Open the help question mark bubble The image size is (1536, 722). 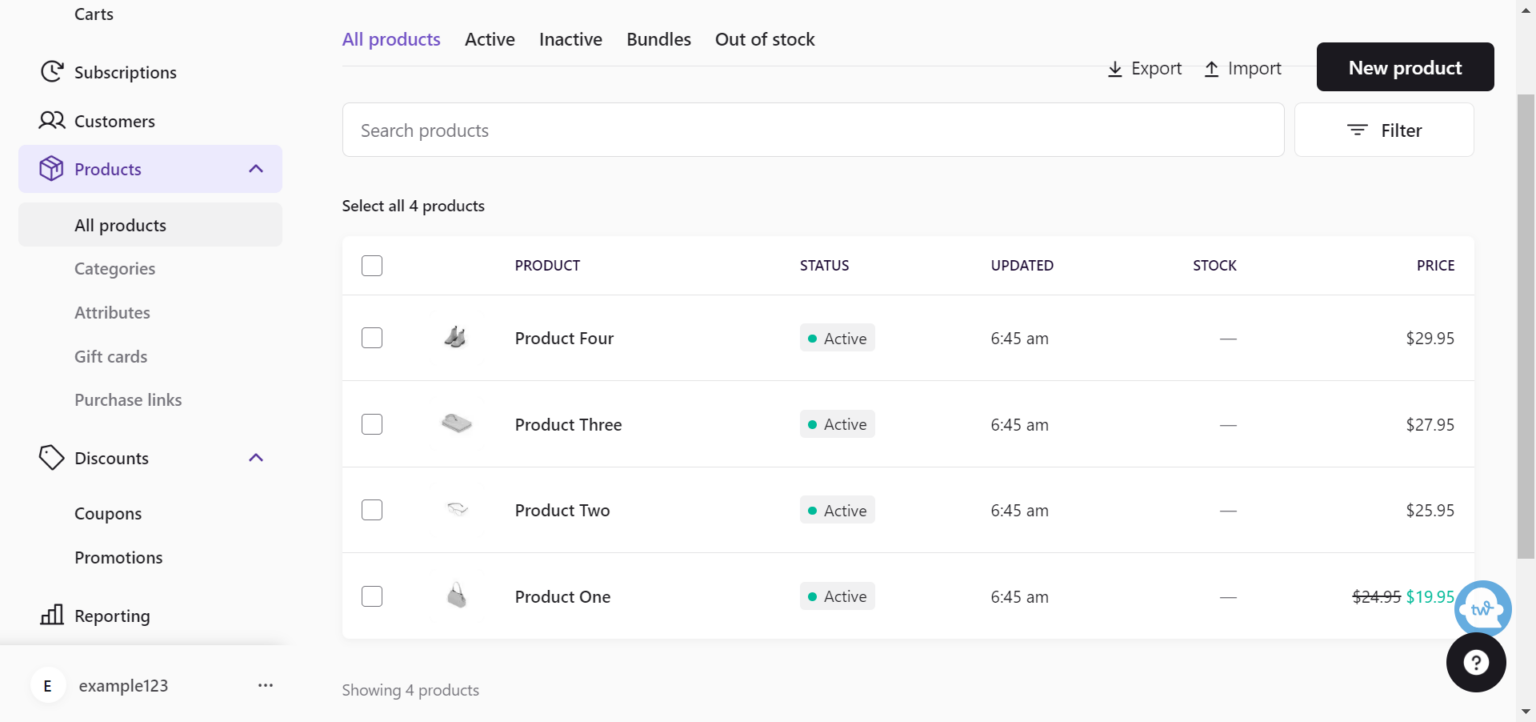click(x=1475, y=662)
